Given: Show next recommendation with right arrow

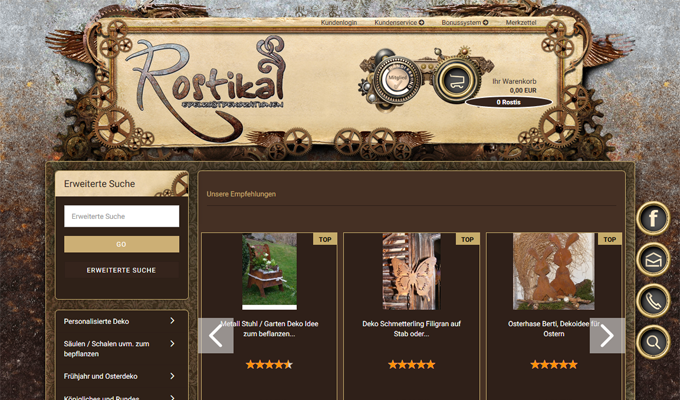Looking at the screenshot, I should click(607, 336).
